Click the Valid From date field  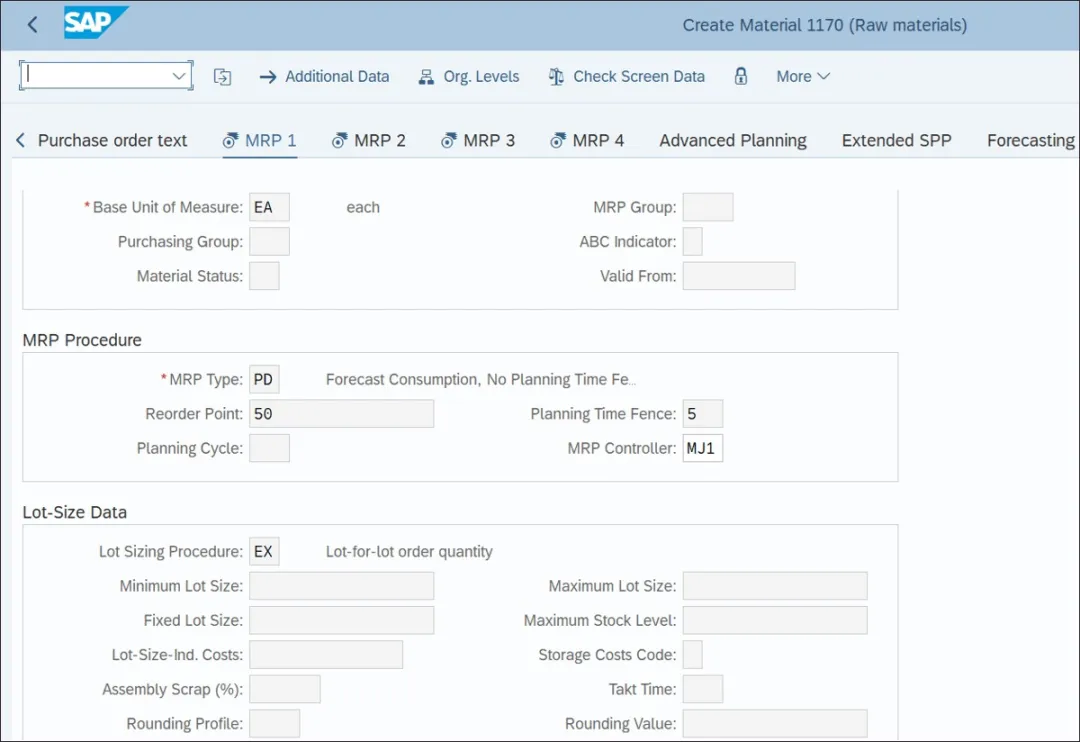point(739,276)
